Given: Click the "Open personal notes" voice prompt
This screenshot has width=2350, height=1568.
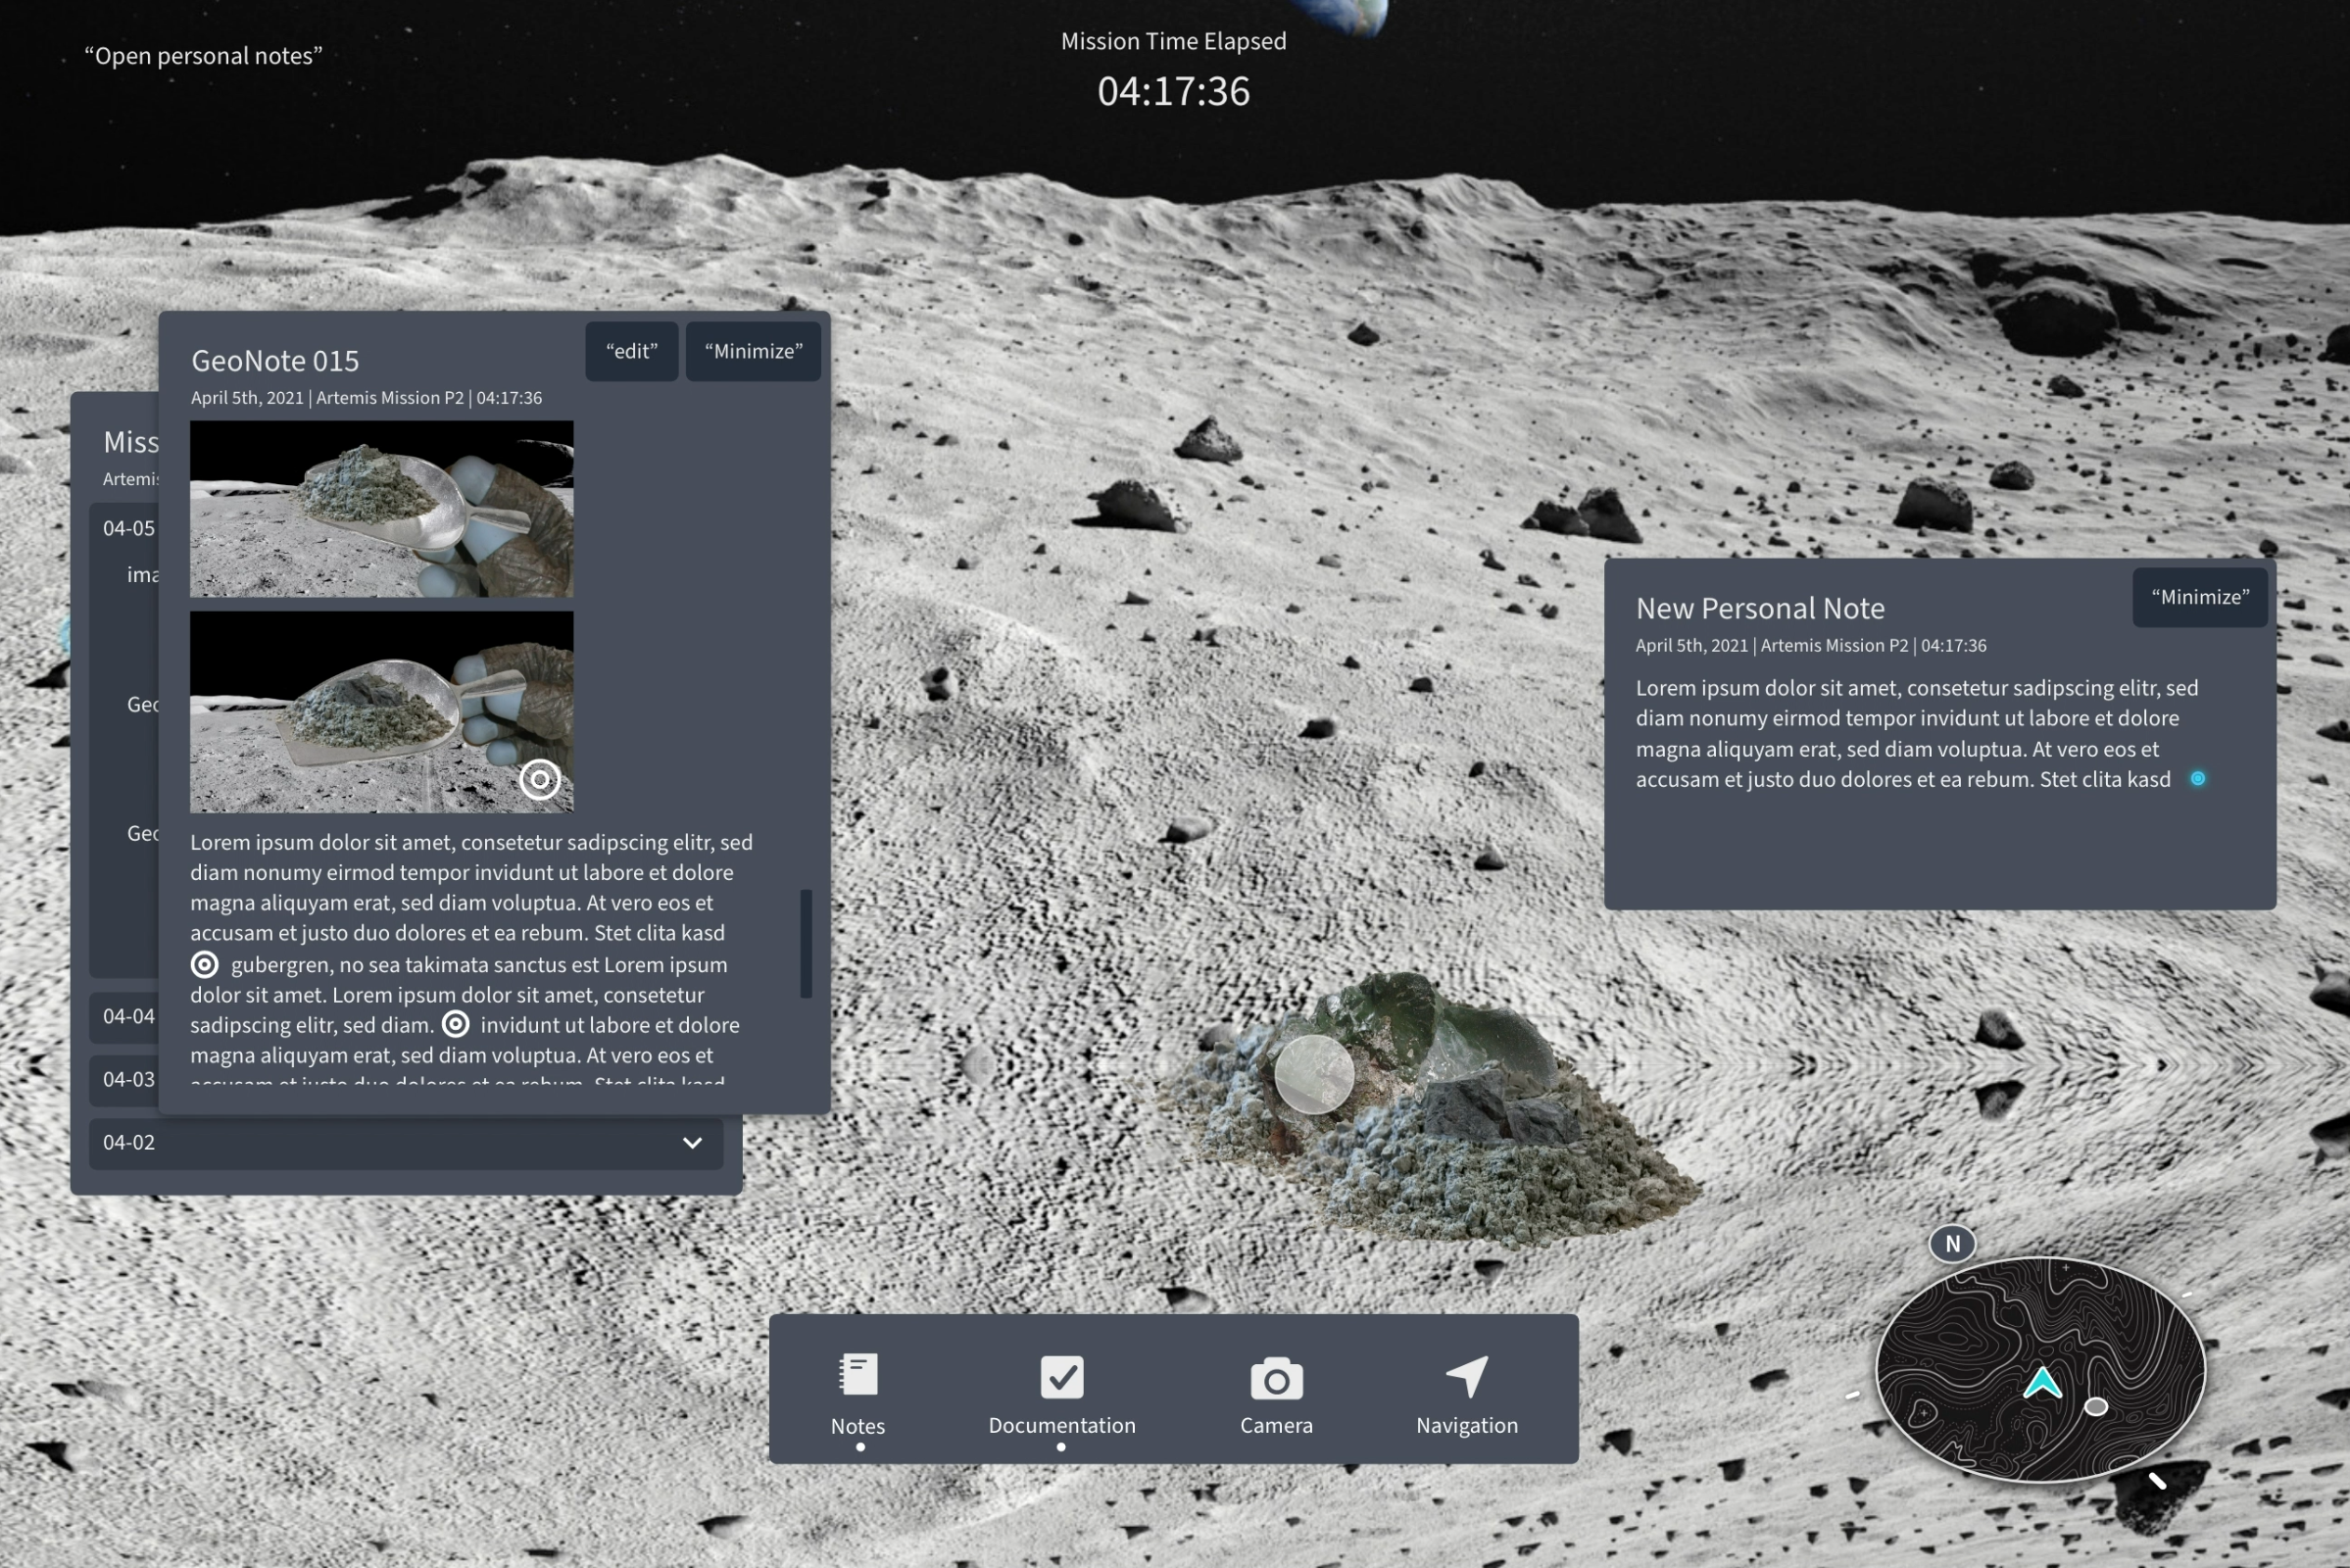Looking at the screenshot, I should pos(203,56).
